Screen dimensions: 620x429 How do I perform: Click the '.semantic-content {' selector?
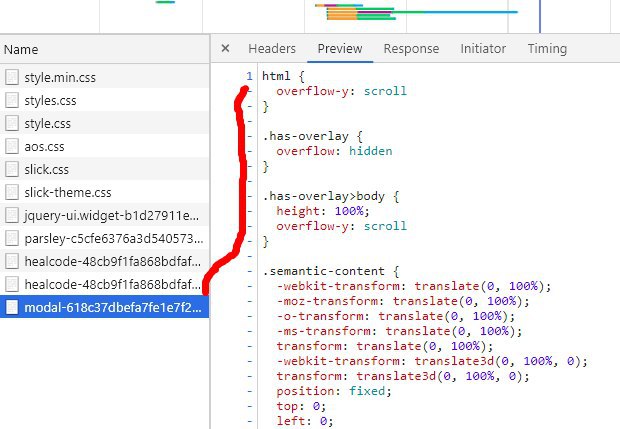(331, 271)
